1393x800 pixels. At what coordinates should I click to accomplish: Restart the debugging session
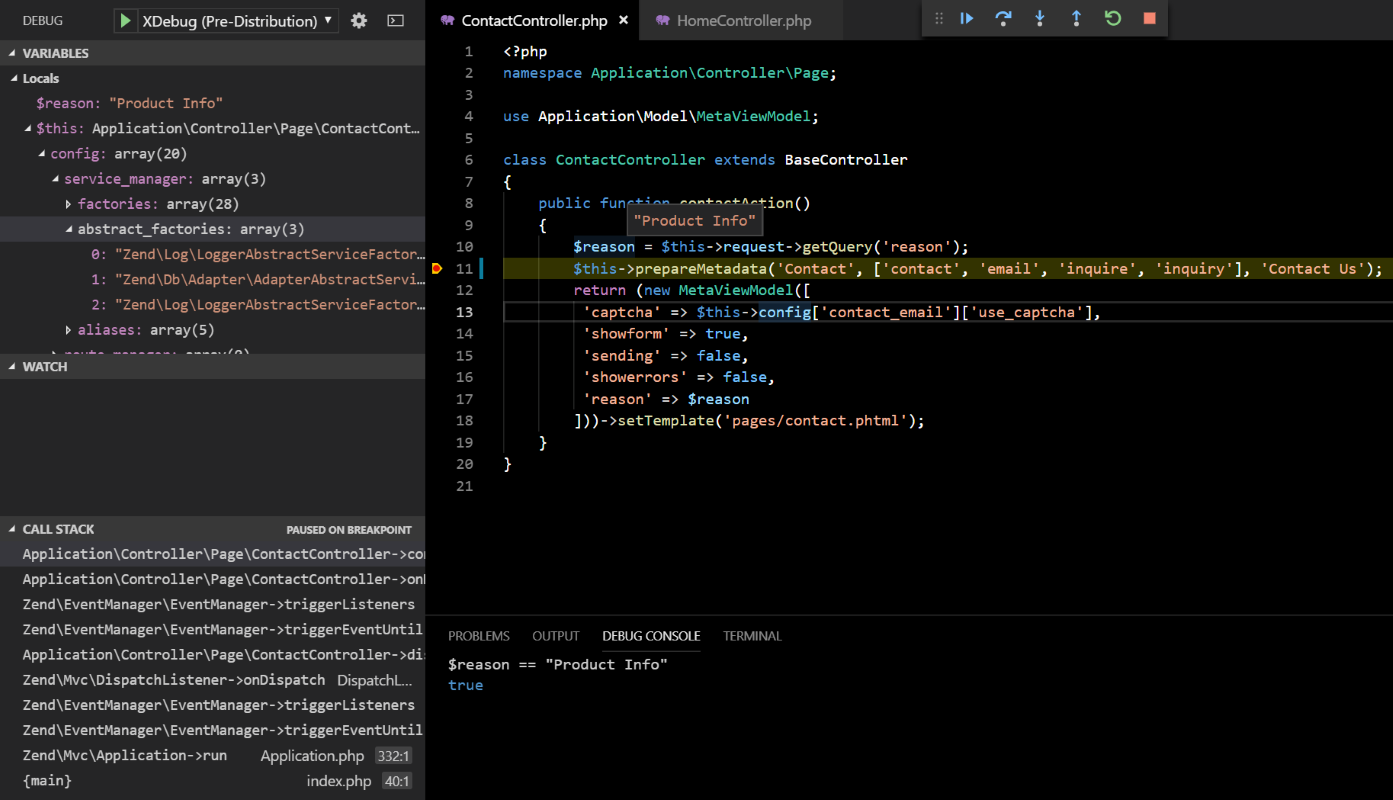[x=1113, y=19]
